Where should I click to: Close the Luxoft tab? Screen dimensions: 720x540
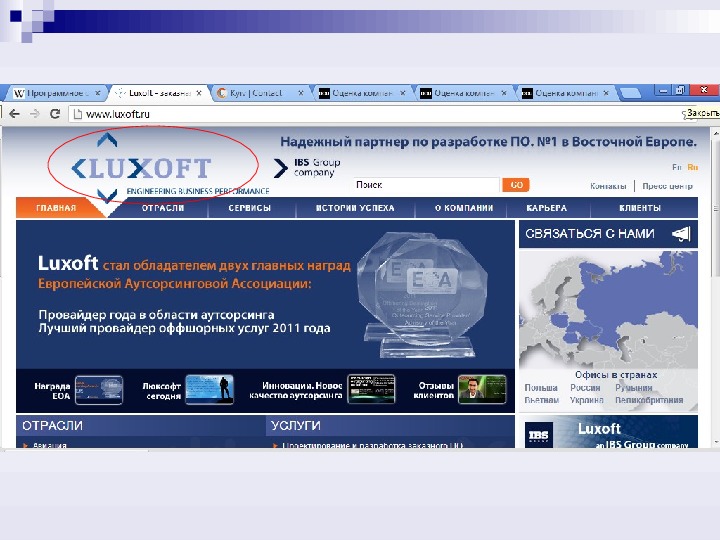pyautogui.click(x=199, y=93)
